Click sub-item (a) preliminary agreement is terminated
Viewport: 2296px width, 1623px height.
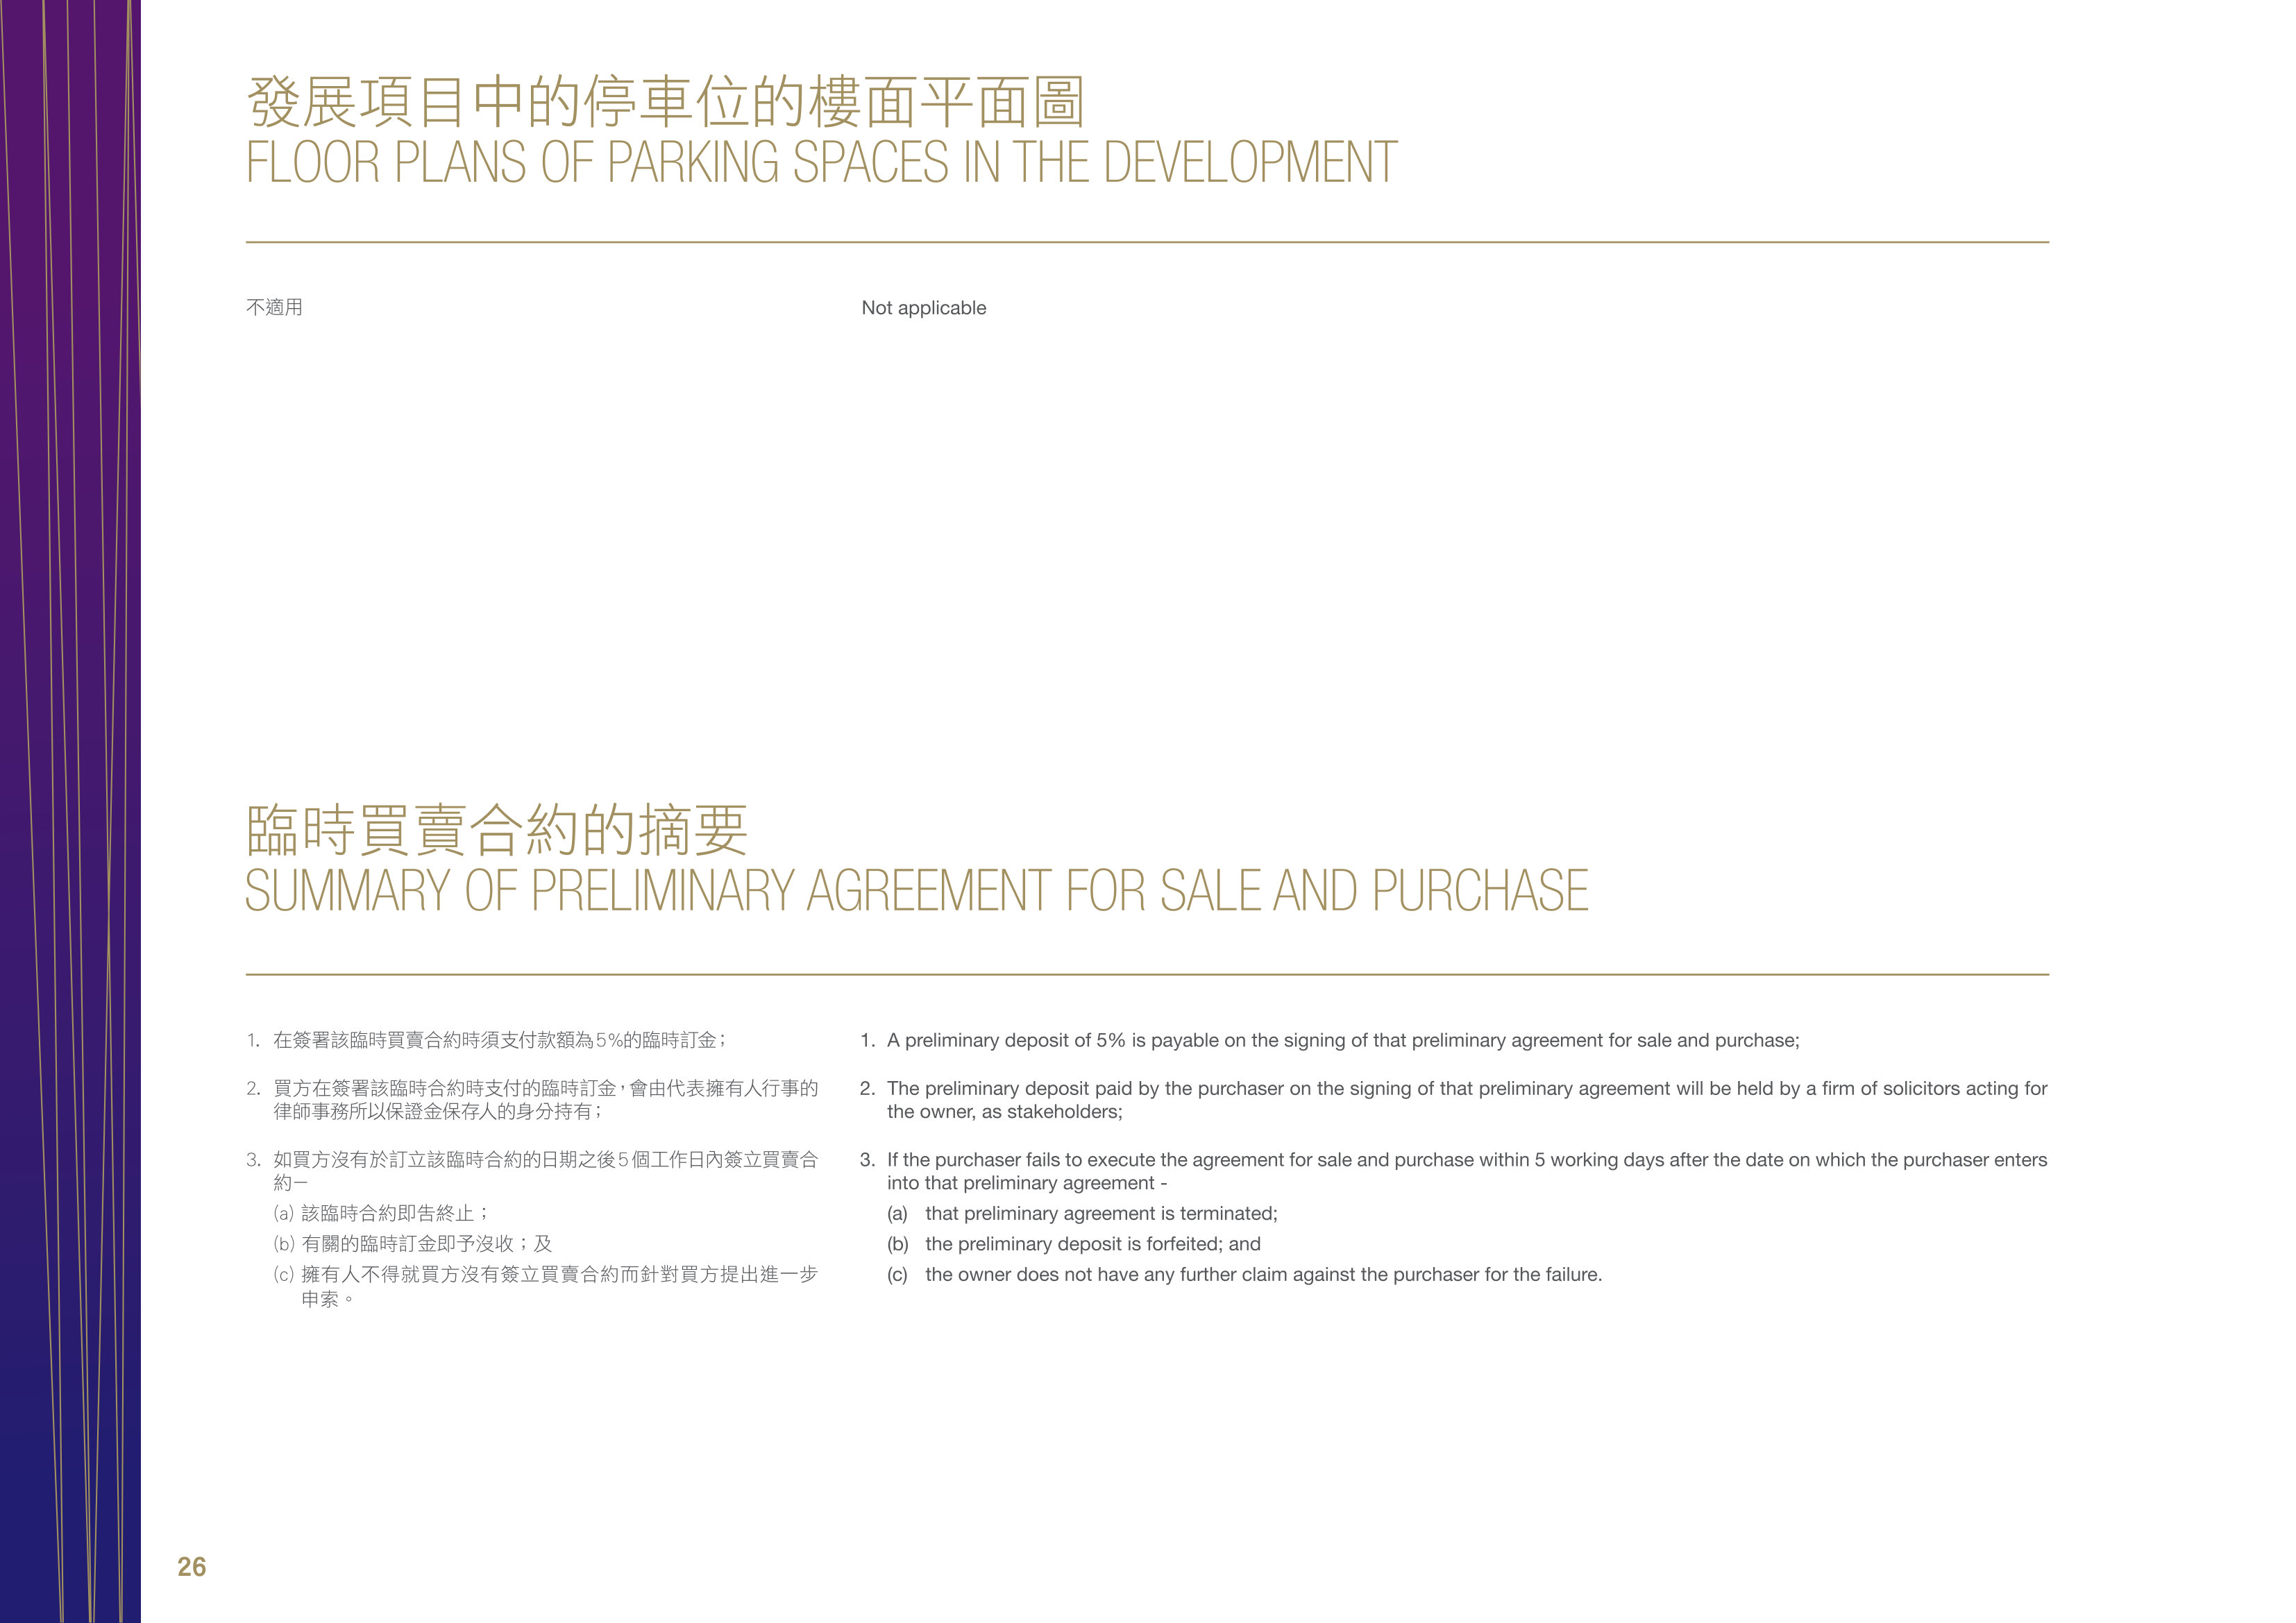point(1082,1213)
